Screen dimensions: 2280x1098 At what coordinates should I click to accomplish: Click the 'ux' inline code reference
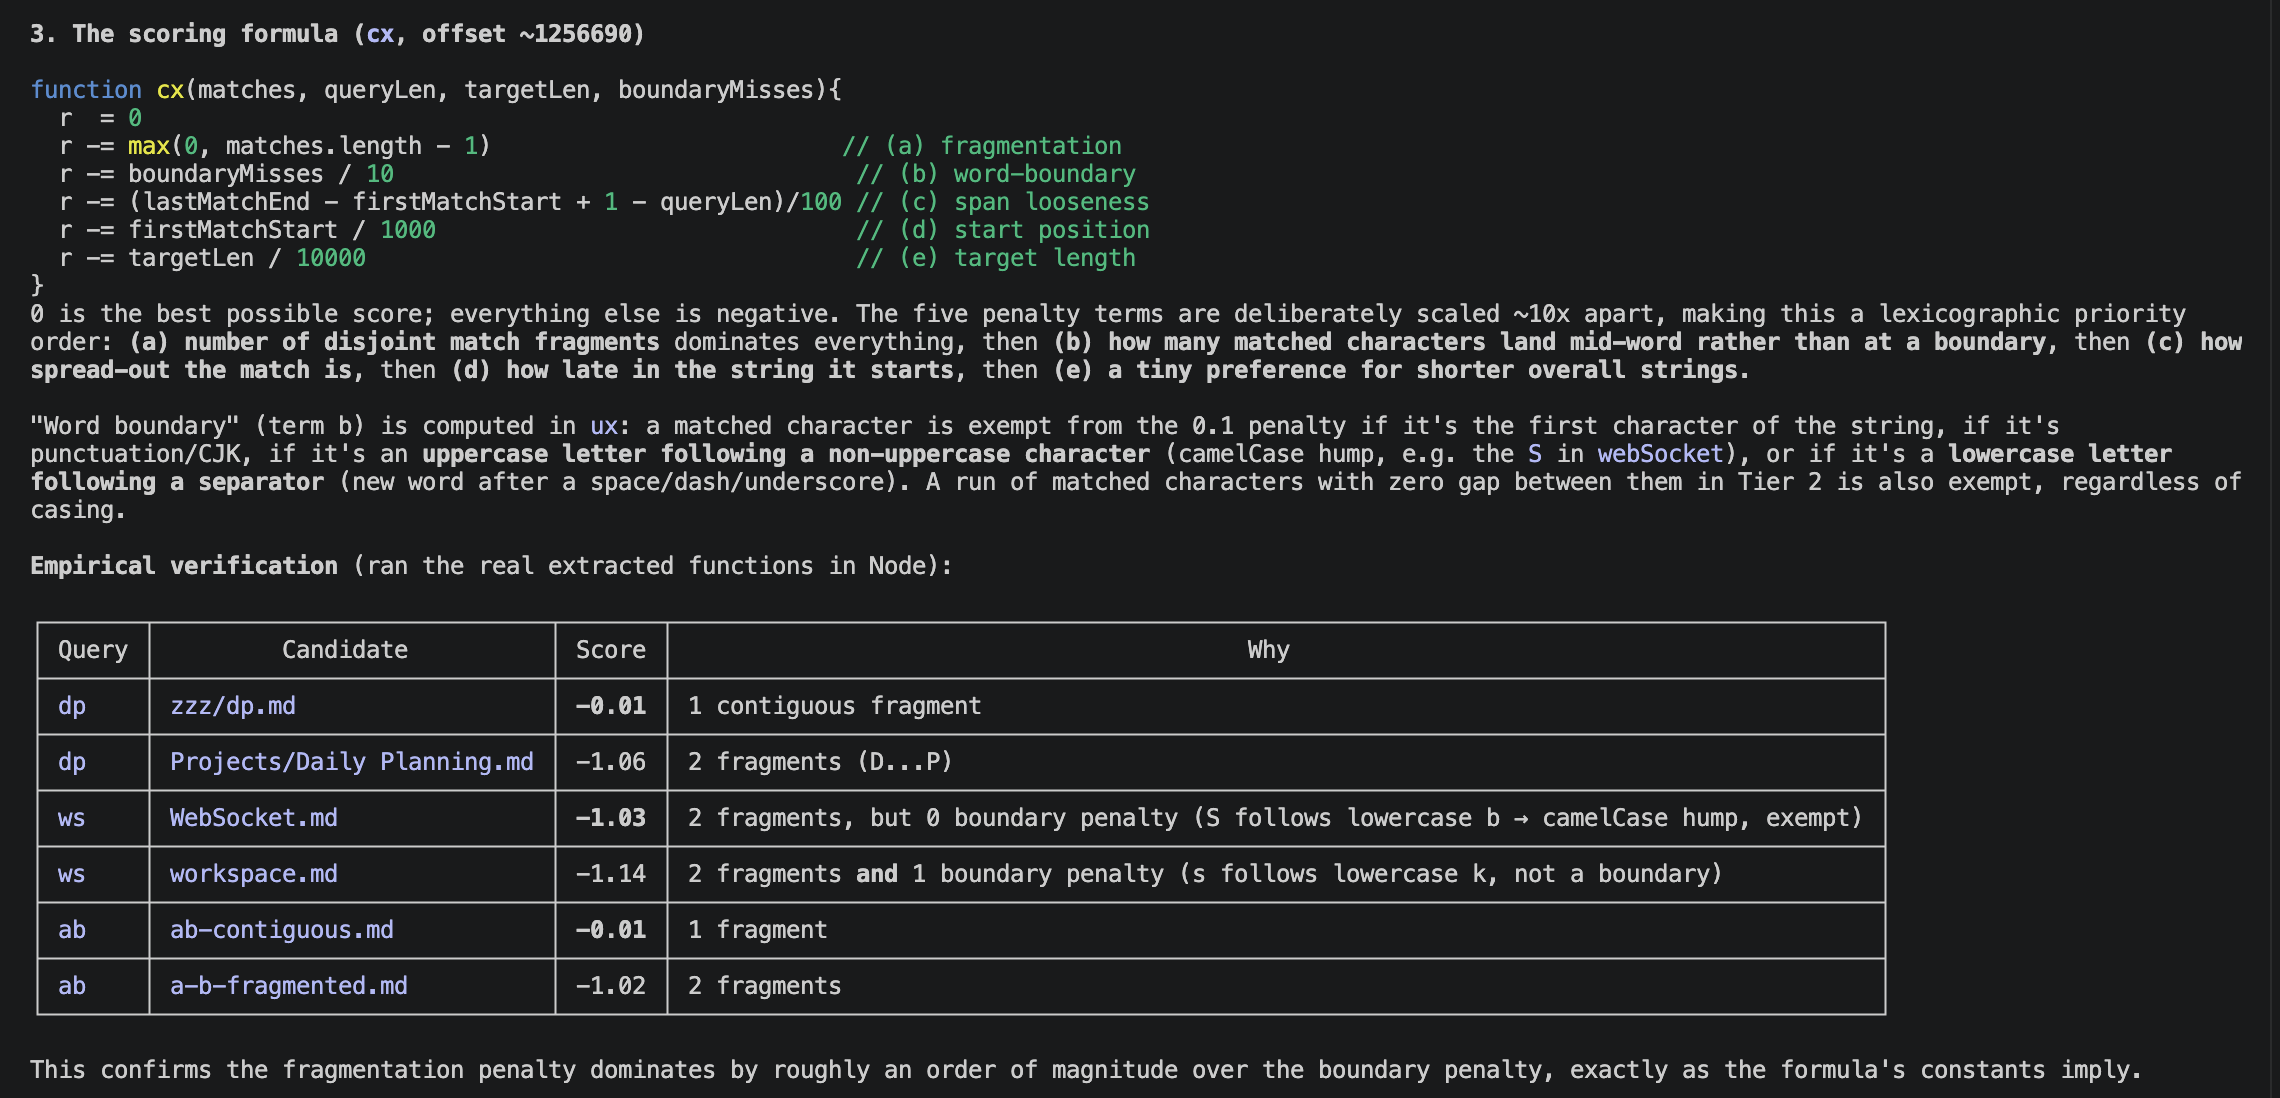604,426
